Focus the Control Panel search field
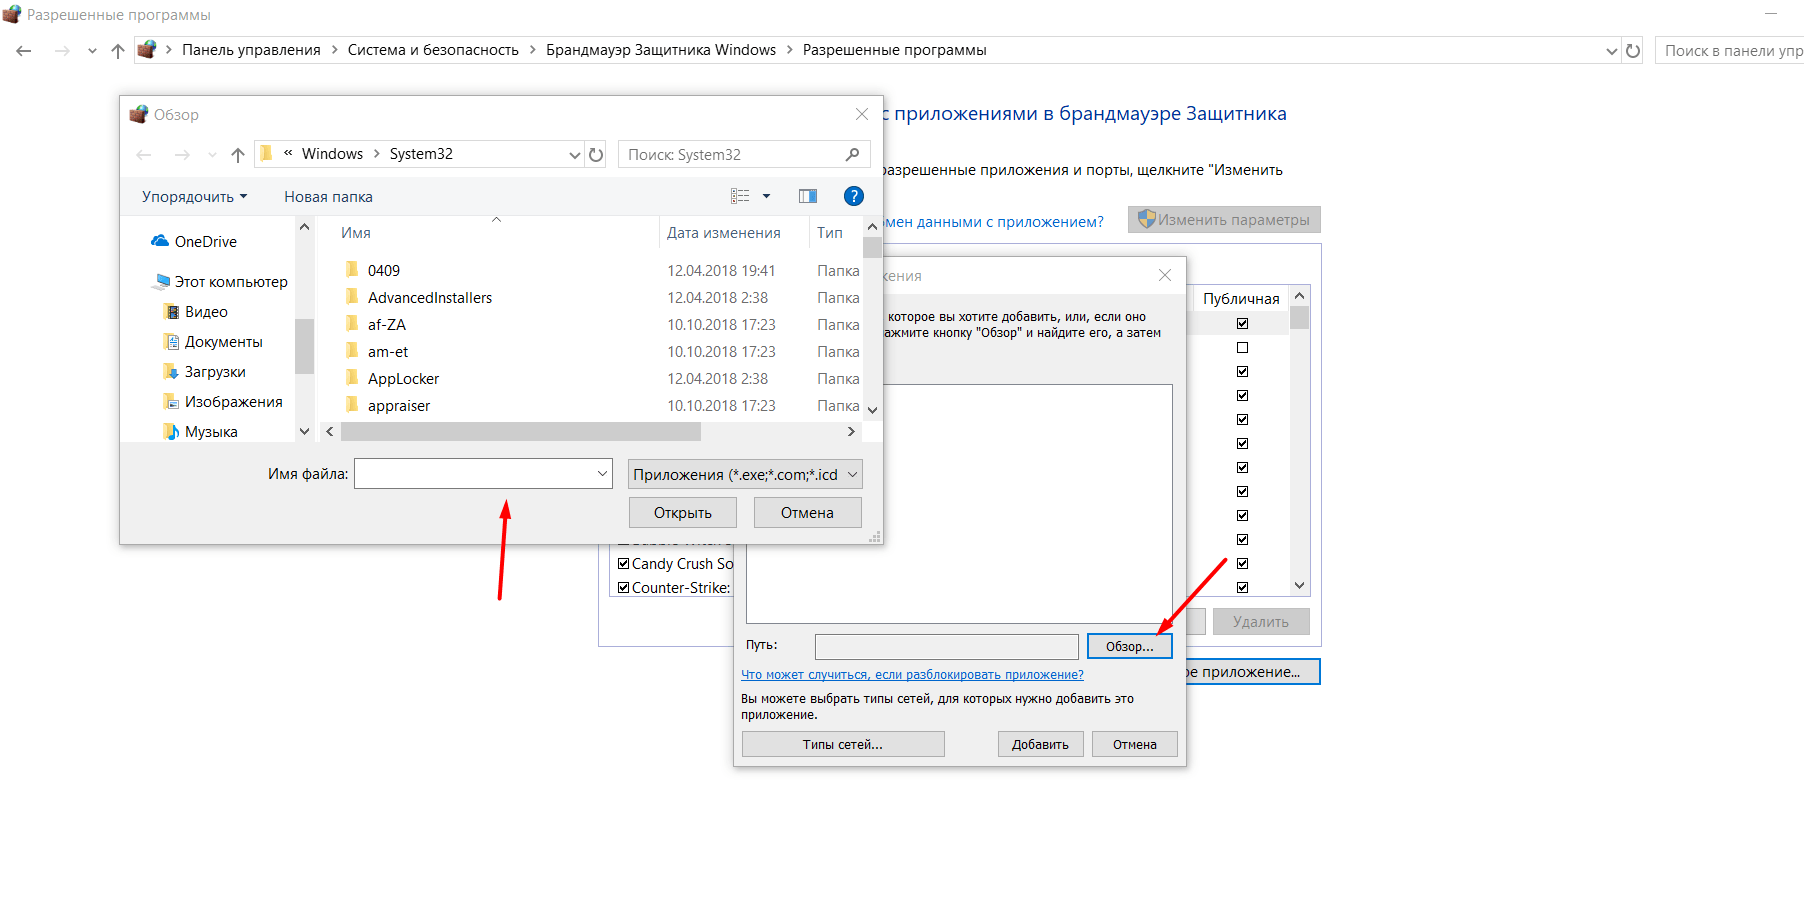This screenshot has width=1804, height=923. tap(1730, 50)
